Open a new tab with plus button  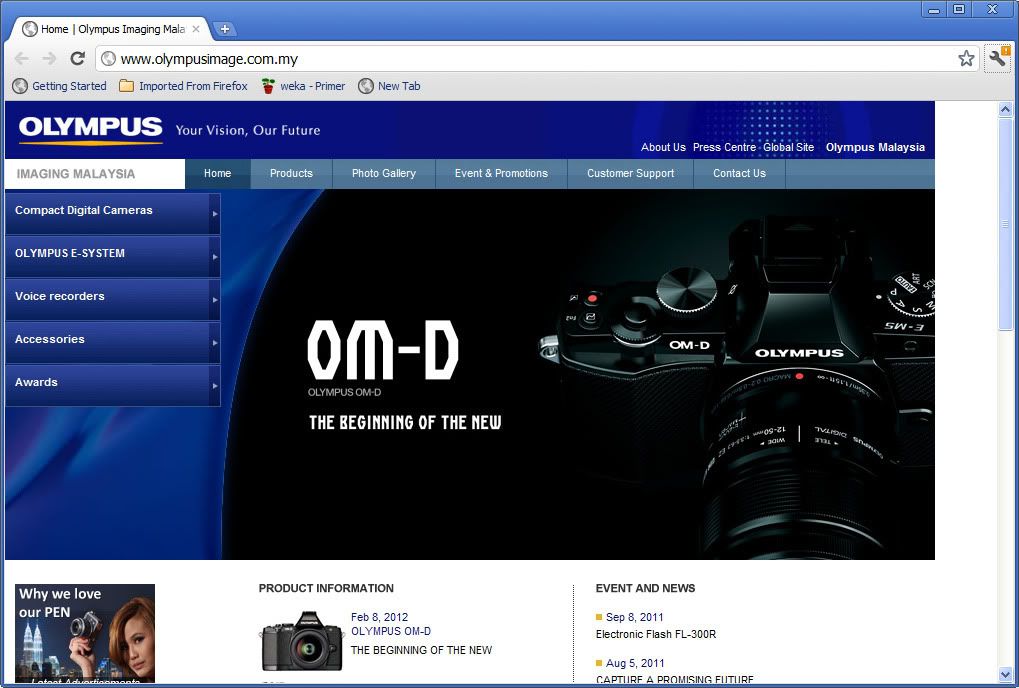coord(224,29)
